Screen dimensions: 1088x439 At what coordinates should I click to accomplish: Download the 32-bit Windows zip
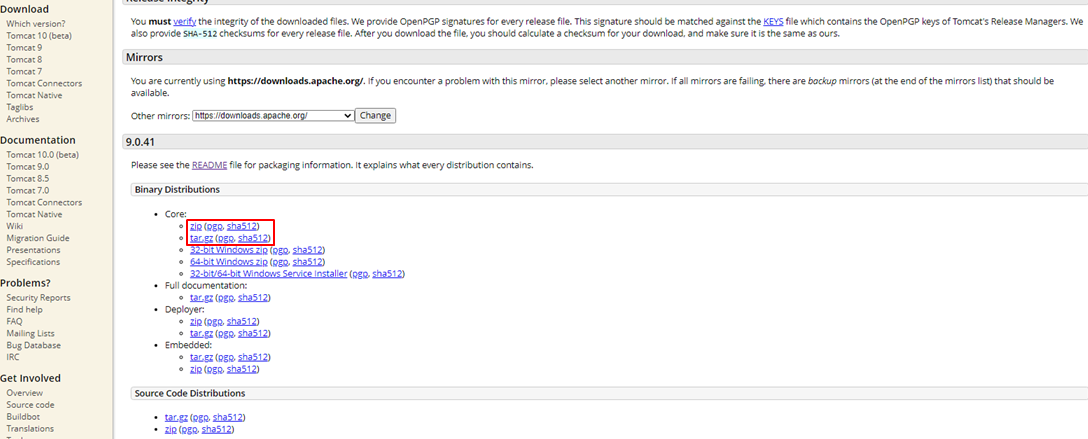coord(227,250)
